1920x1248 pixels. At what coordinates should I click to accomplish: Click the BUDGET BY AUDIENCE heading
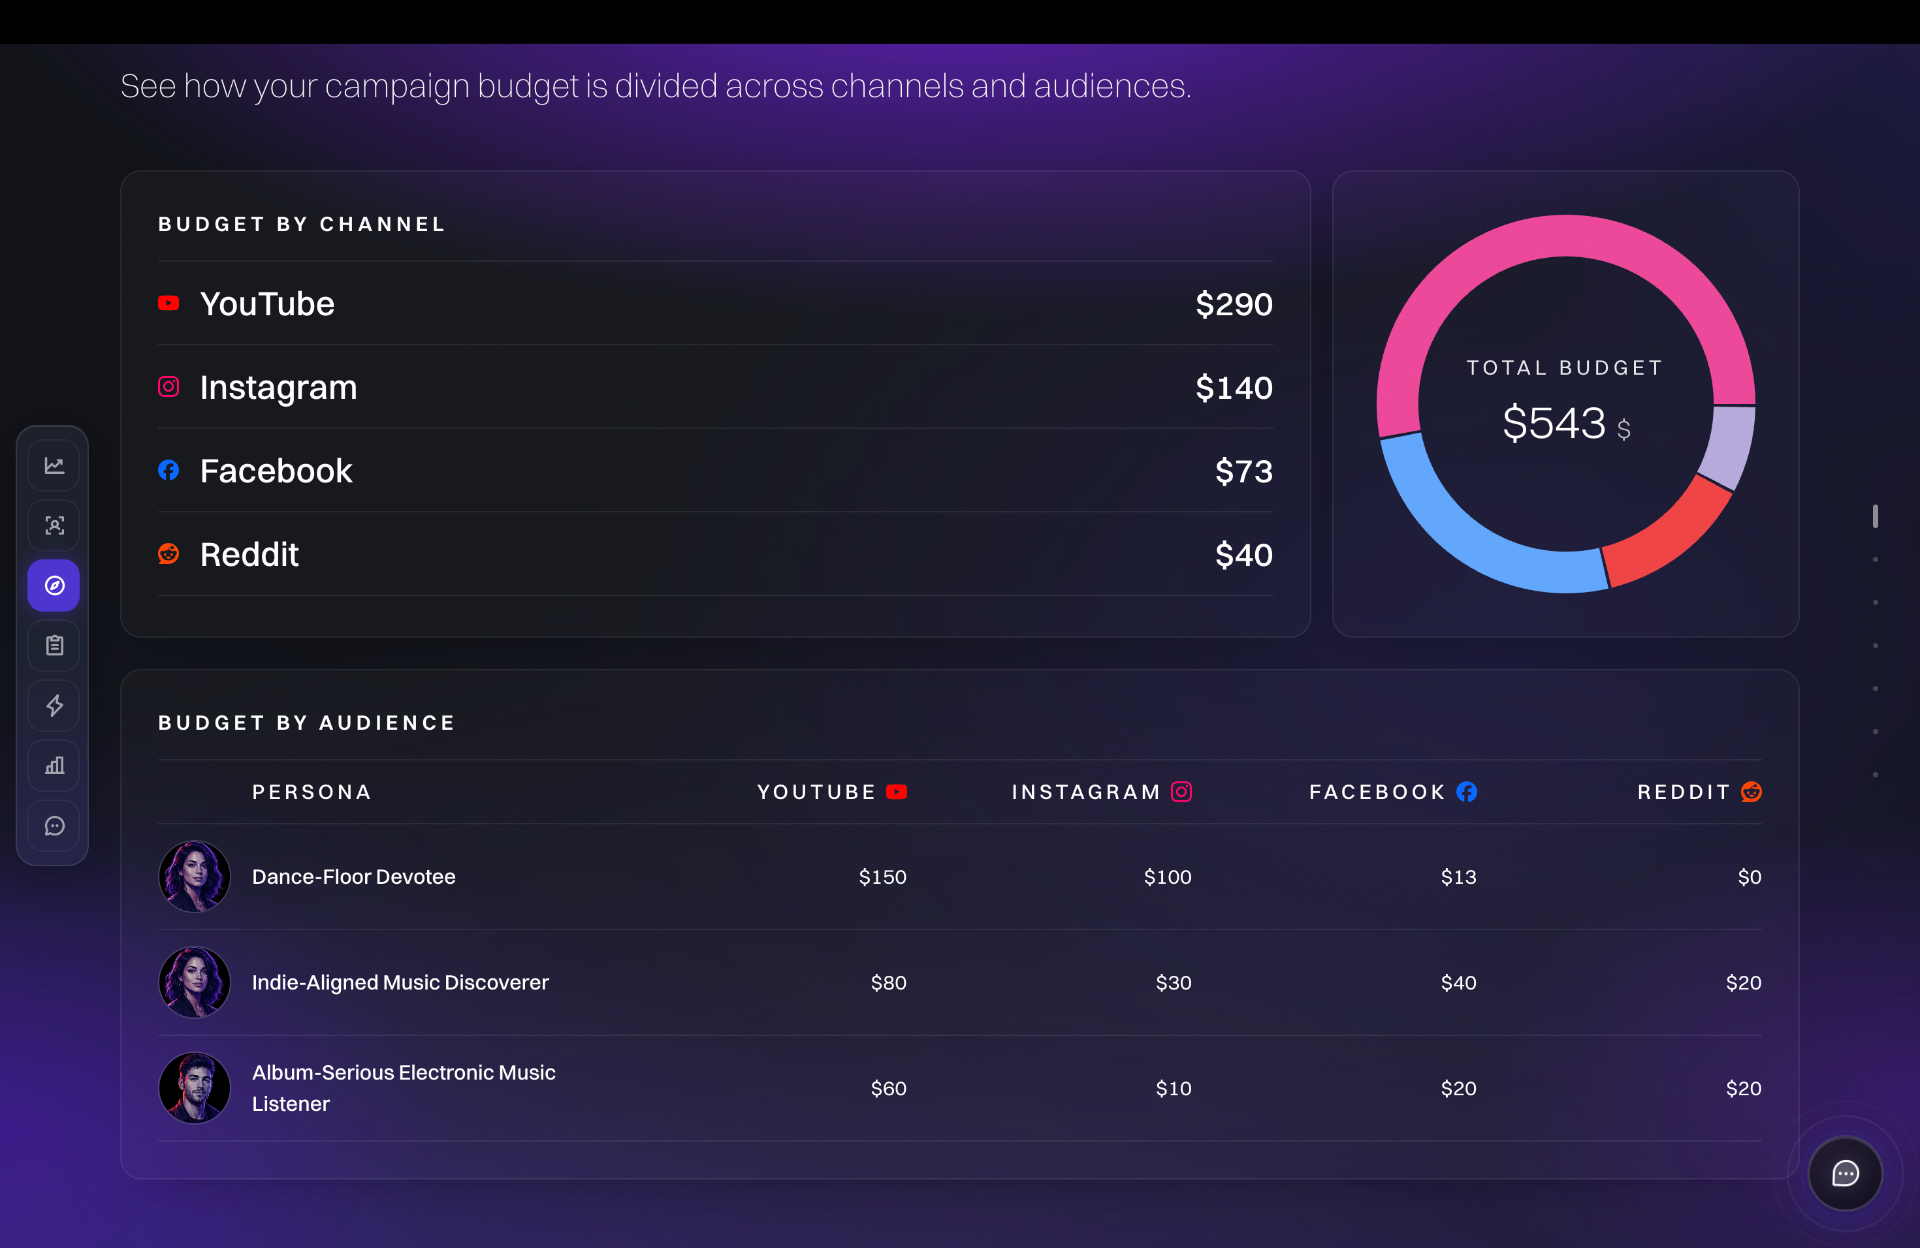307,723
